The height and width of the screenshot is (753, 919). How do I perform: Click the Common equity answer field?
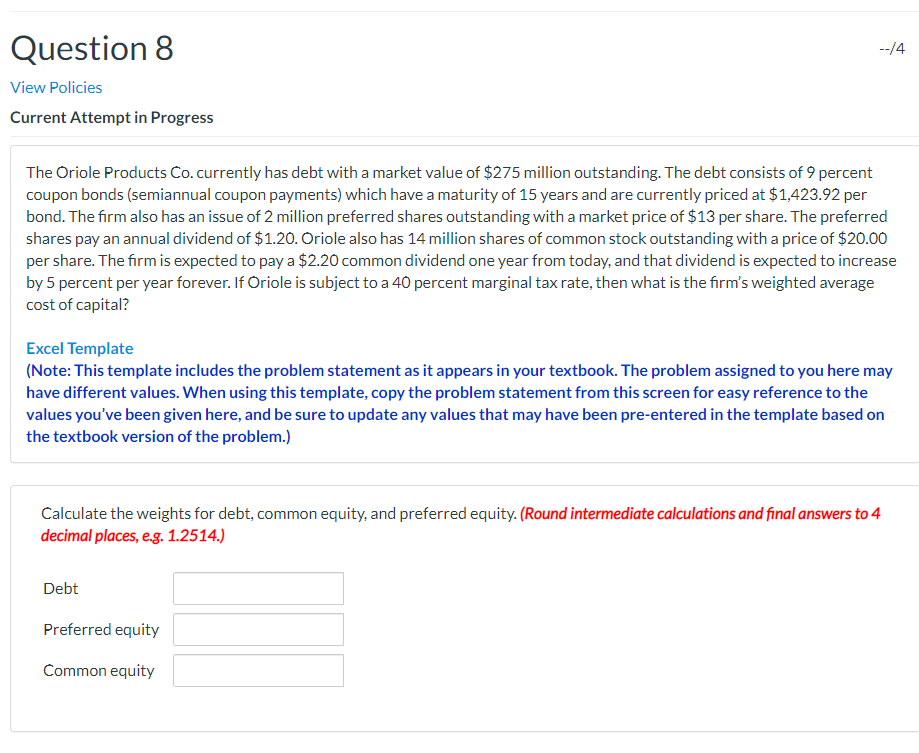[x=257, y=670]
